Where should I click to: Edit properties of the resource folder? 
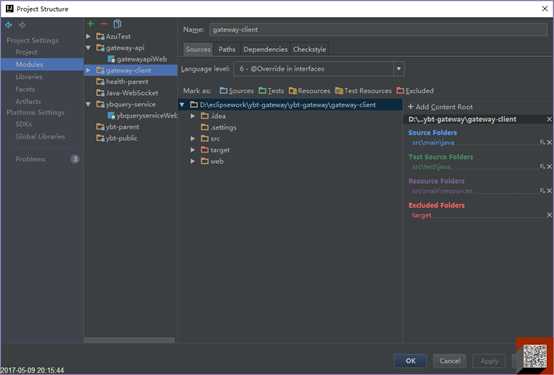(542, 191)
